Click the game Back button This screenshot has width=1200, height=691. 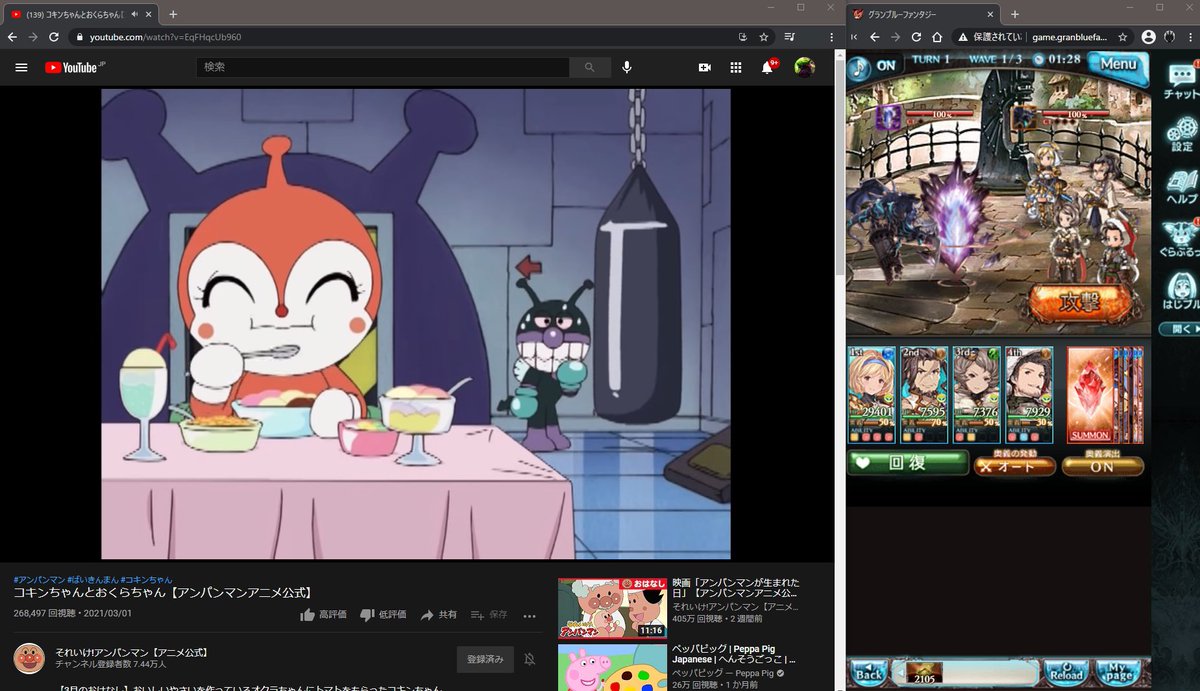[868, 672]
